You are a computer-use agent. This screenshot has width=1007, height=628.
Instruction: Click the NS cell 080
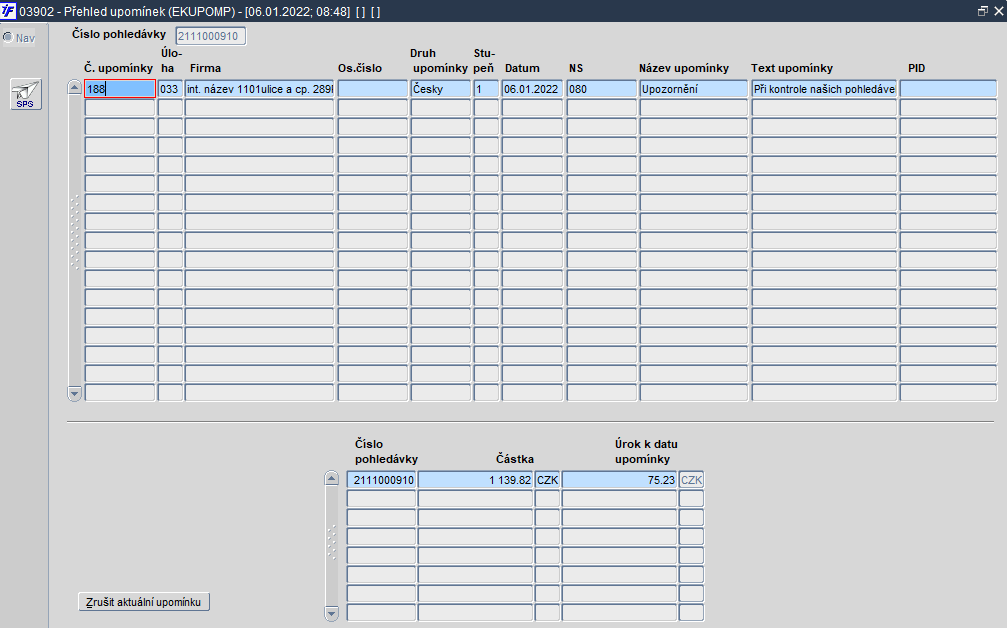pos(601,89)
